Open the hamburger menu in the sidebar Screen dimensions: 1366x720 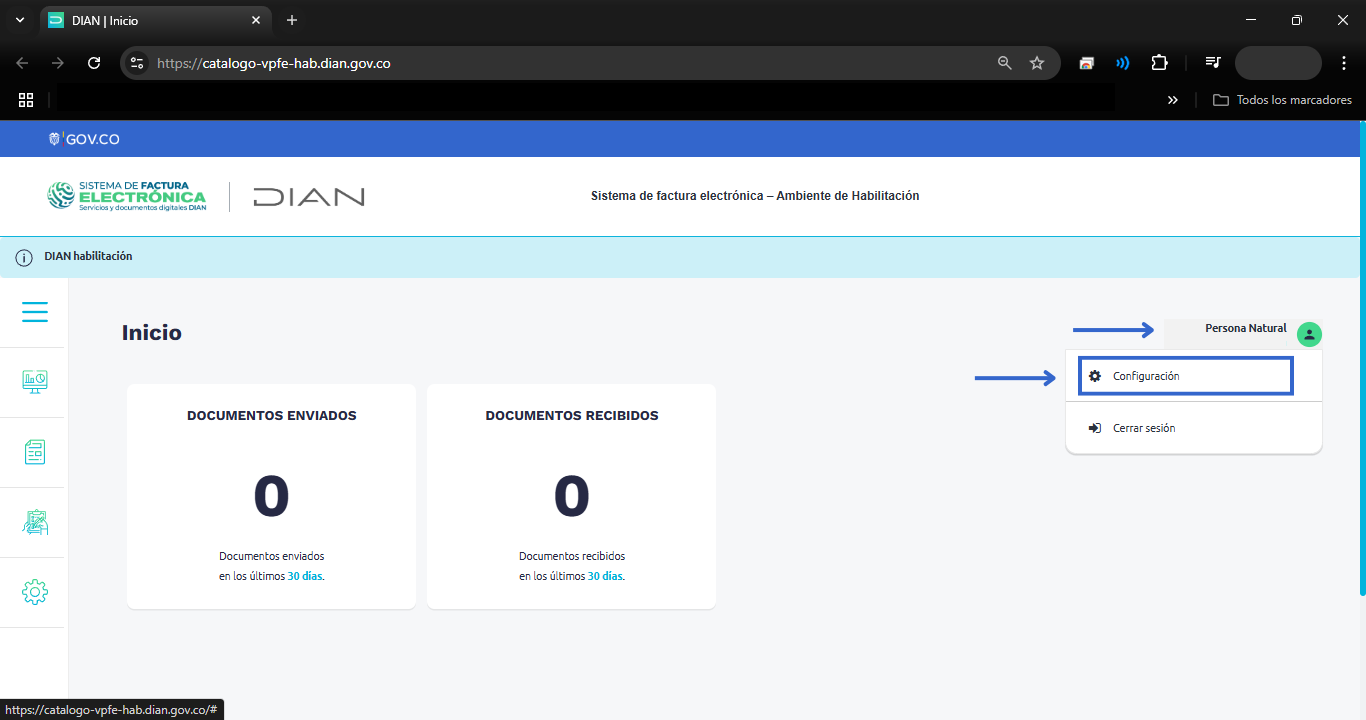35,313
